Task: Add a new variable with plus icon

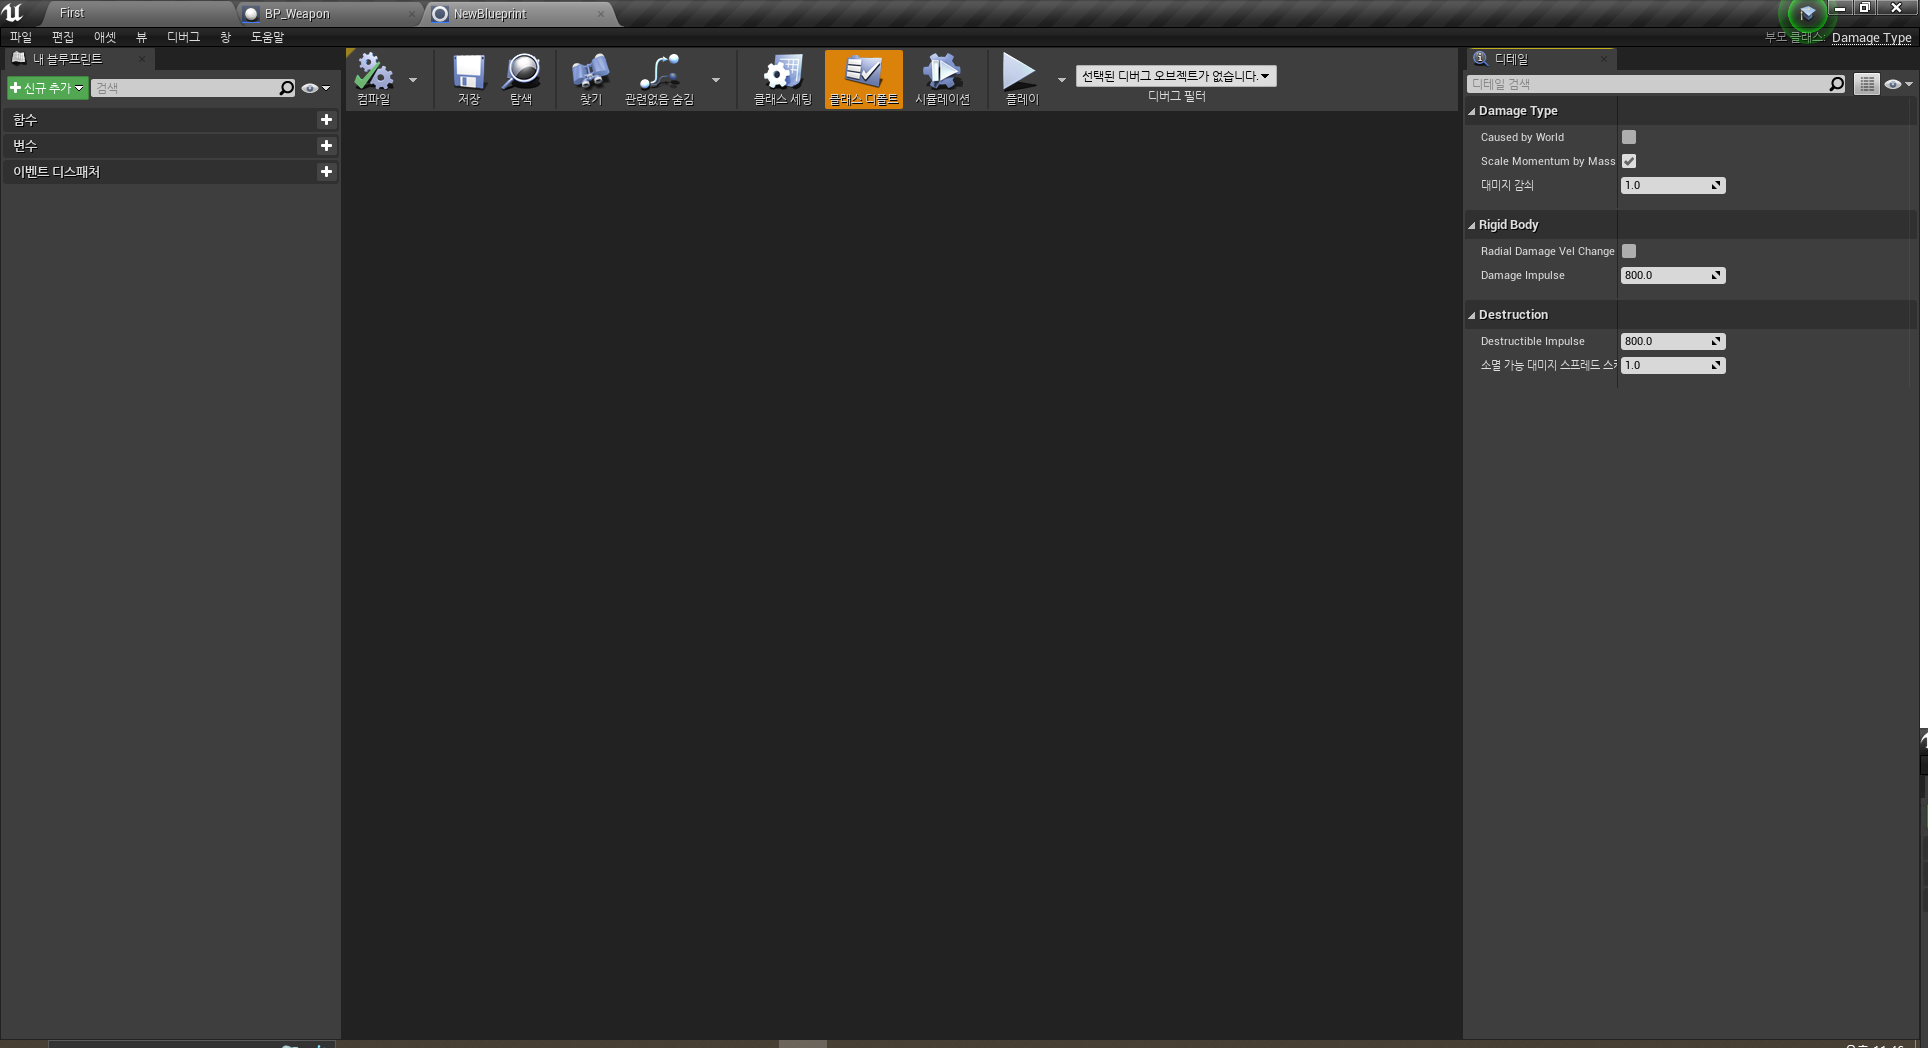Action: pos(326,146)
